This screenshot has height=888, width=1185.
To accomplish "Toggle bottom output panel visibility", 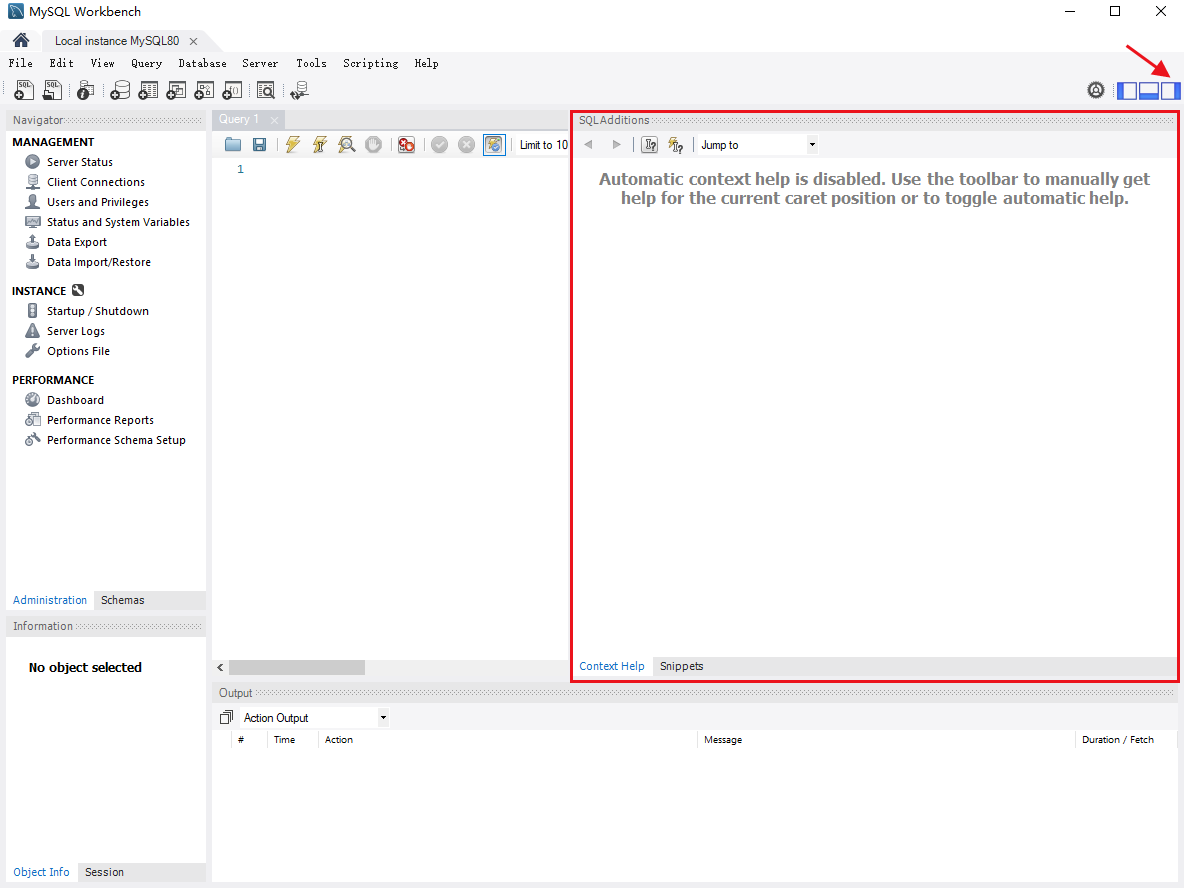I will [1149, 91].
